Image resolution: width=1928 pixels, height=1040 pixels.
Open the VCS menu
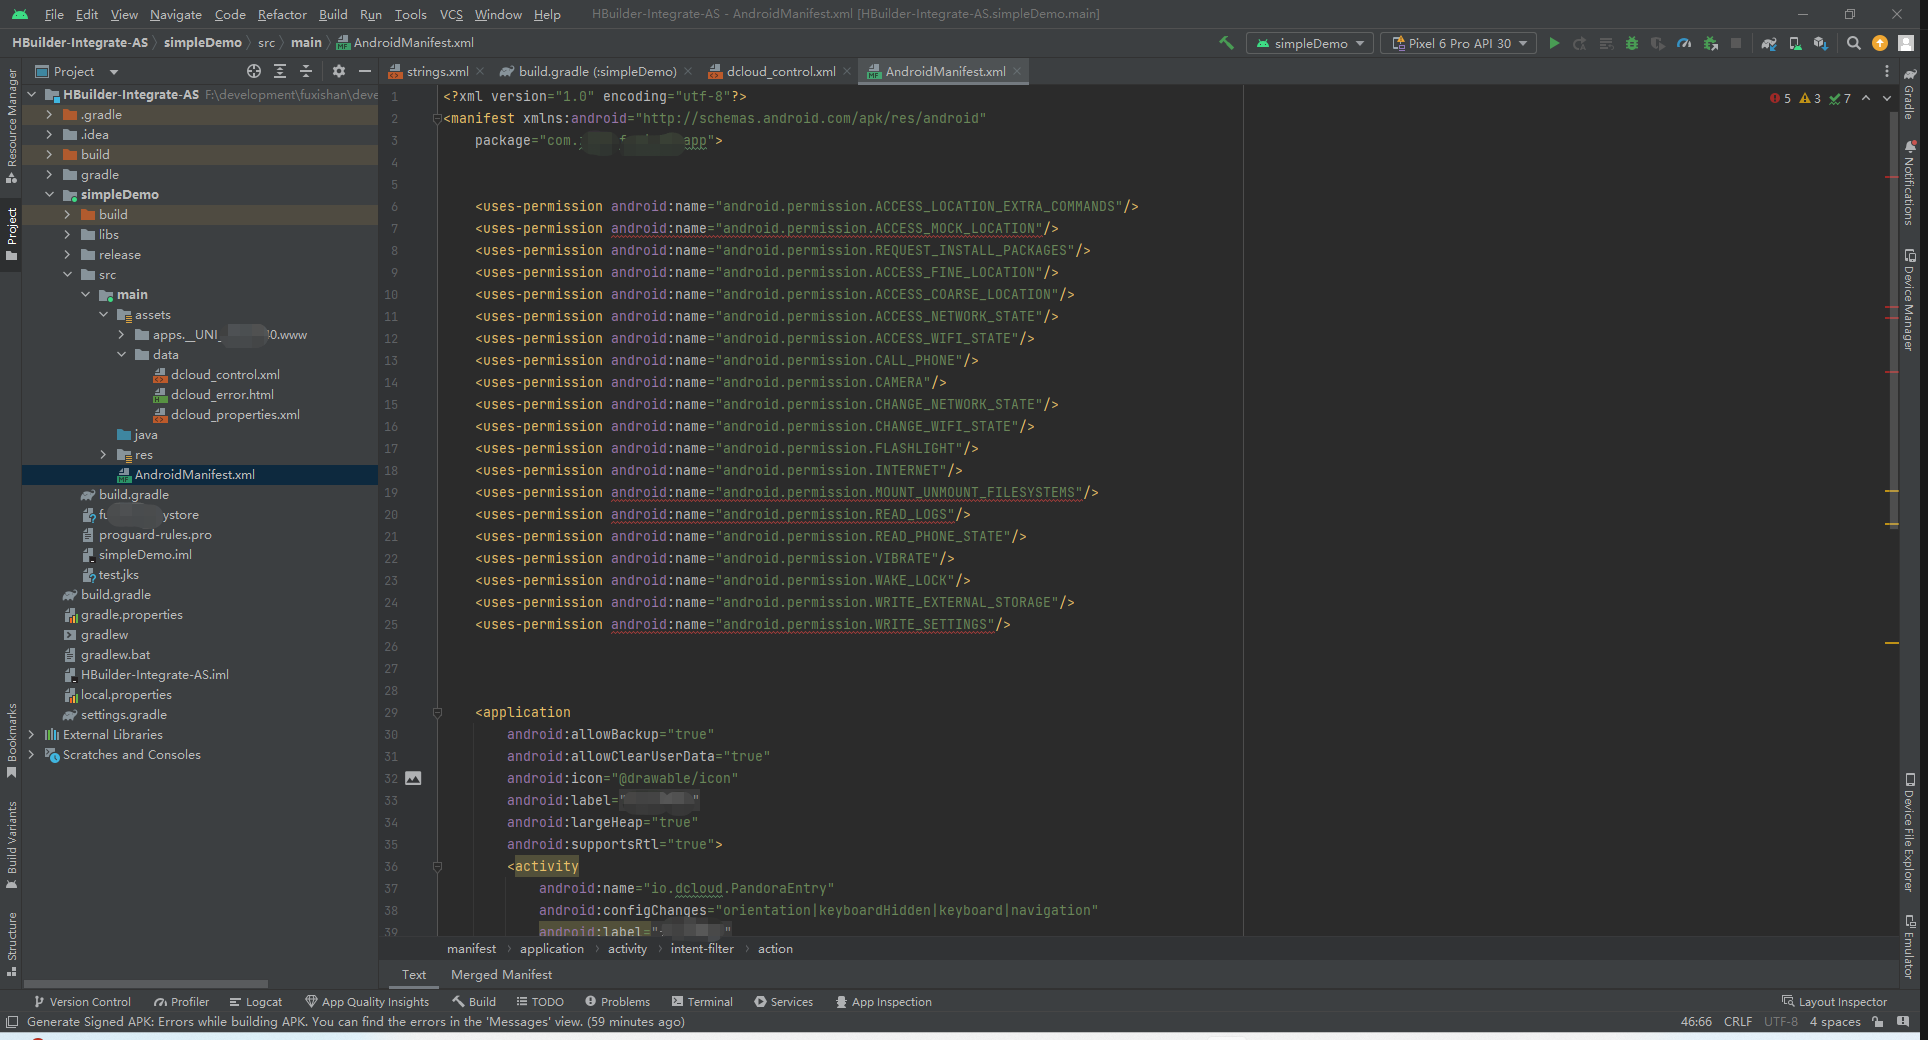click(451, 14)
